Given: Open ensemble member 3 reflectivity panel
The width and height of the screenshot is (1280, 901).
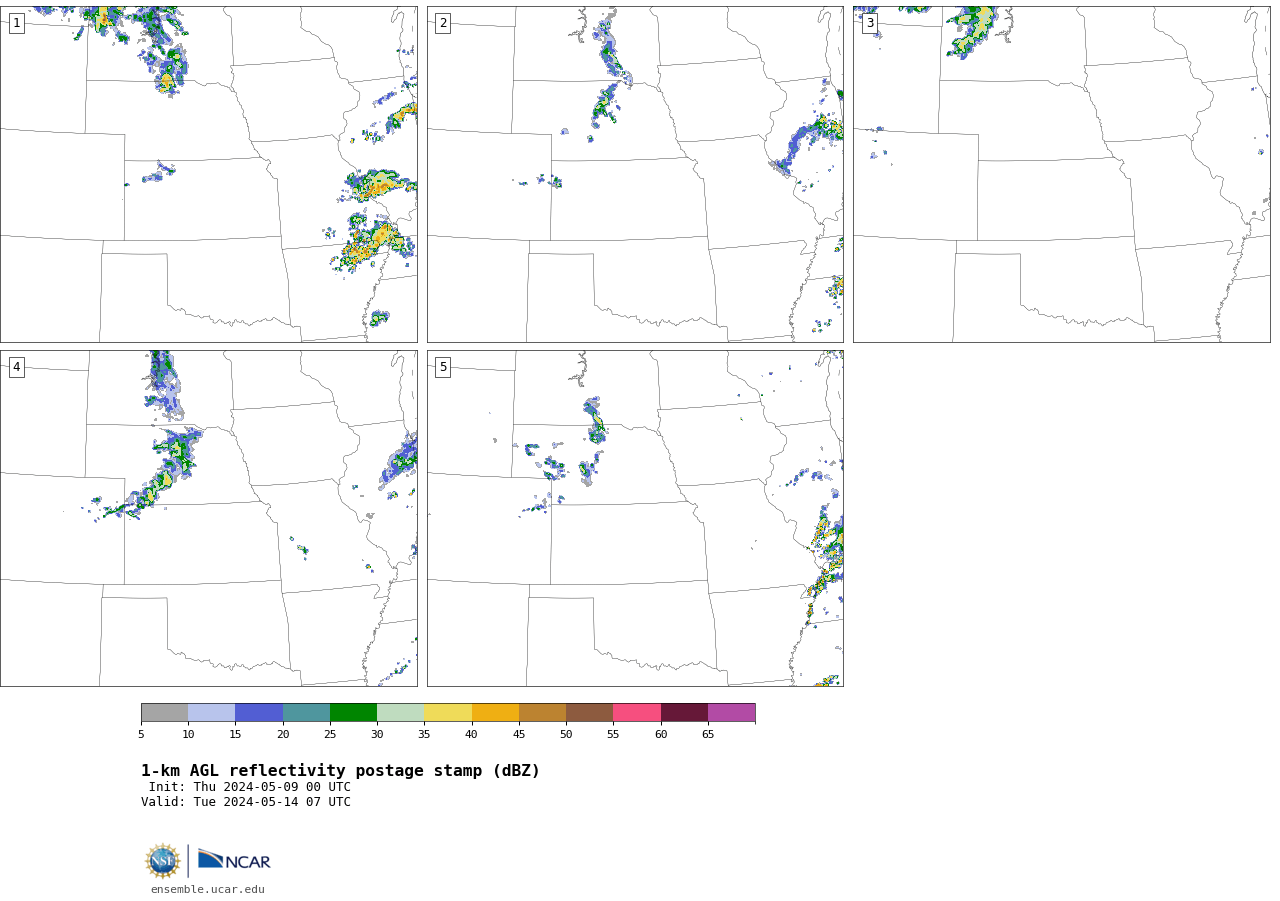Looking at the screenshot, I should click(1062, 175).
